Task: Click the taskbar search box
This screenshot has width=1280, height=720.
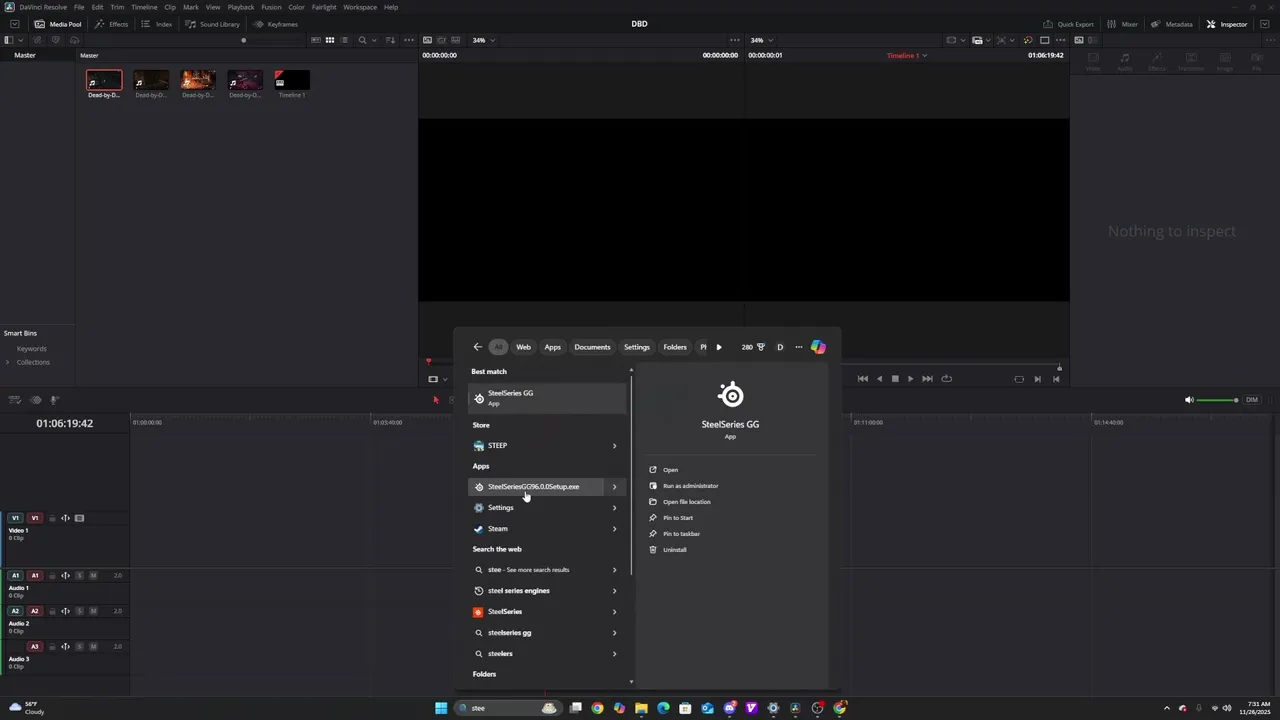Action: (510, 708)
